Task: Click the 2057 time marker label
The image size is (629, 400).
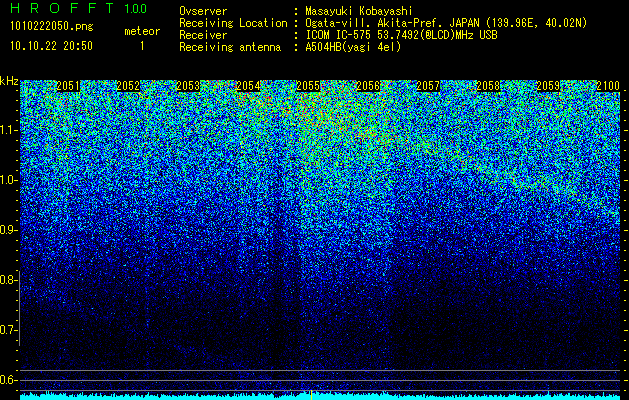Action: [x=428, y=86]
